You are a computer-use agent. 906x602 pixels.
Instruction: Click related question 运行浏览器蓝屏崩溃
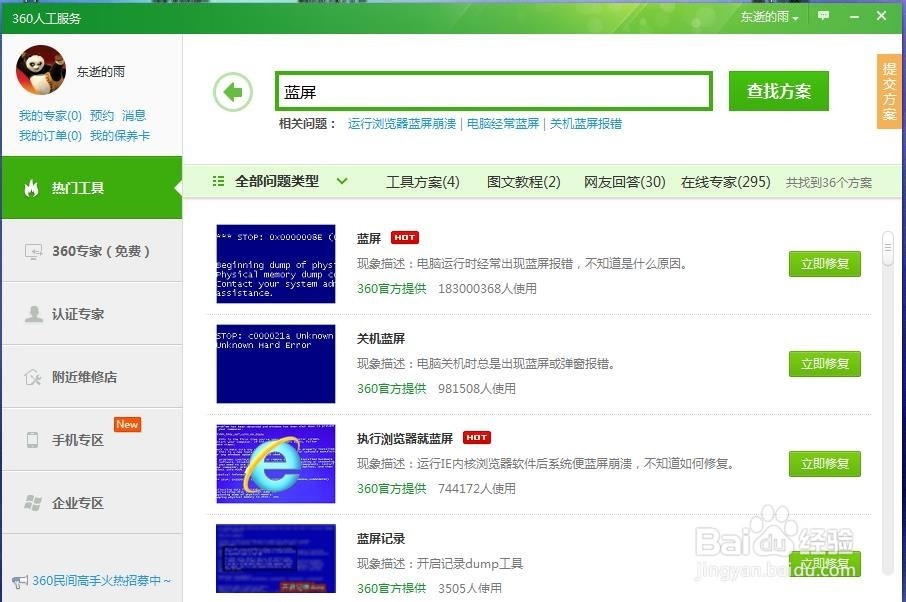tap(402, 124)
